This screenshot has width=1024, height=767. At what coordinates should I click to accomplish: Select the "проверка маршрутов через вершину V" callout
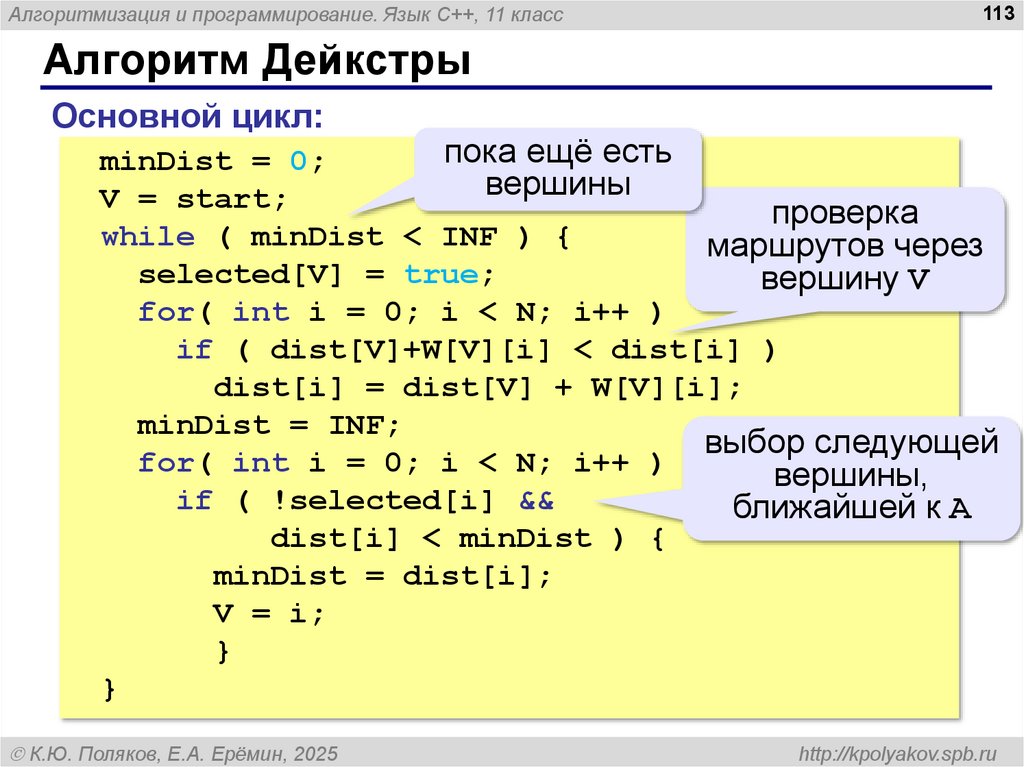coord(844,247)
